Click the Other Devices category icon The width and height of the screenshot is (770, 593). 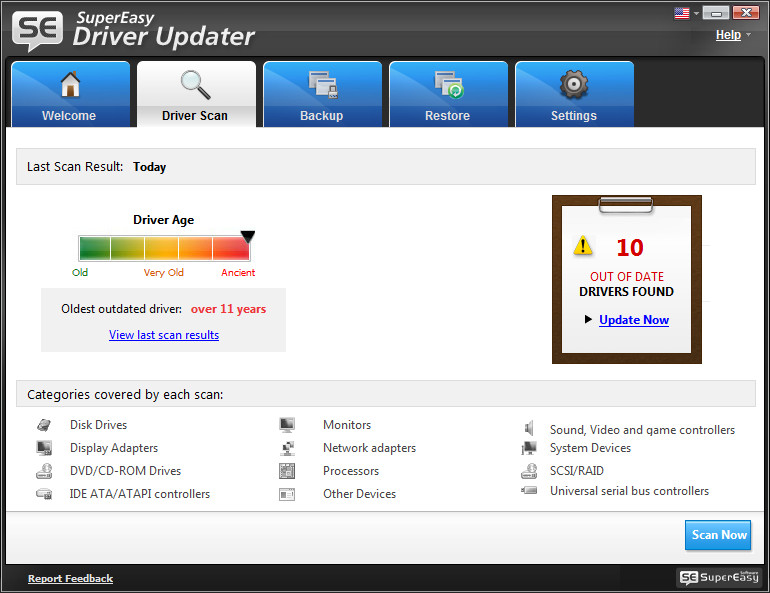point(287,494)
